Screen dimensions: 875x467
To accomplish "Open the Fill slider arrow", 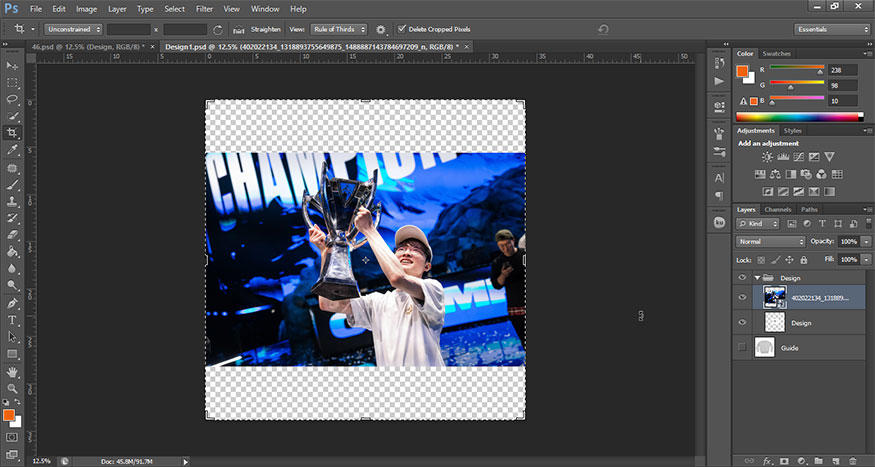I will (x=866, y=259).
